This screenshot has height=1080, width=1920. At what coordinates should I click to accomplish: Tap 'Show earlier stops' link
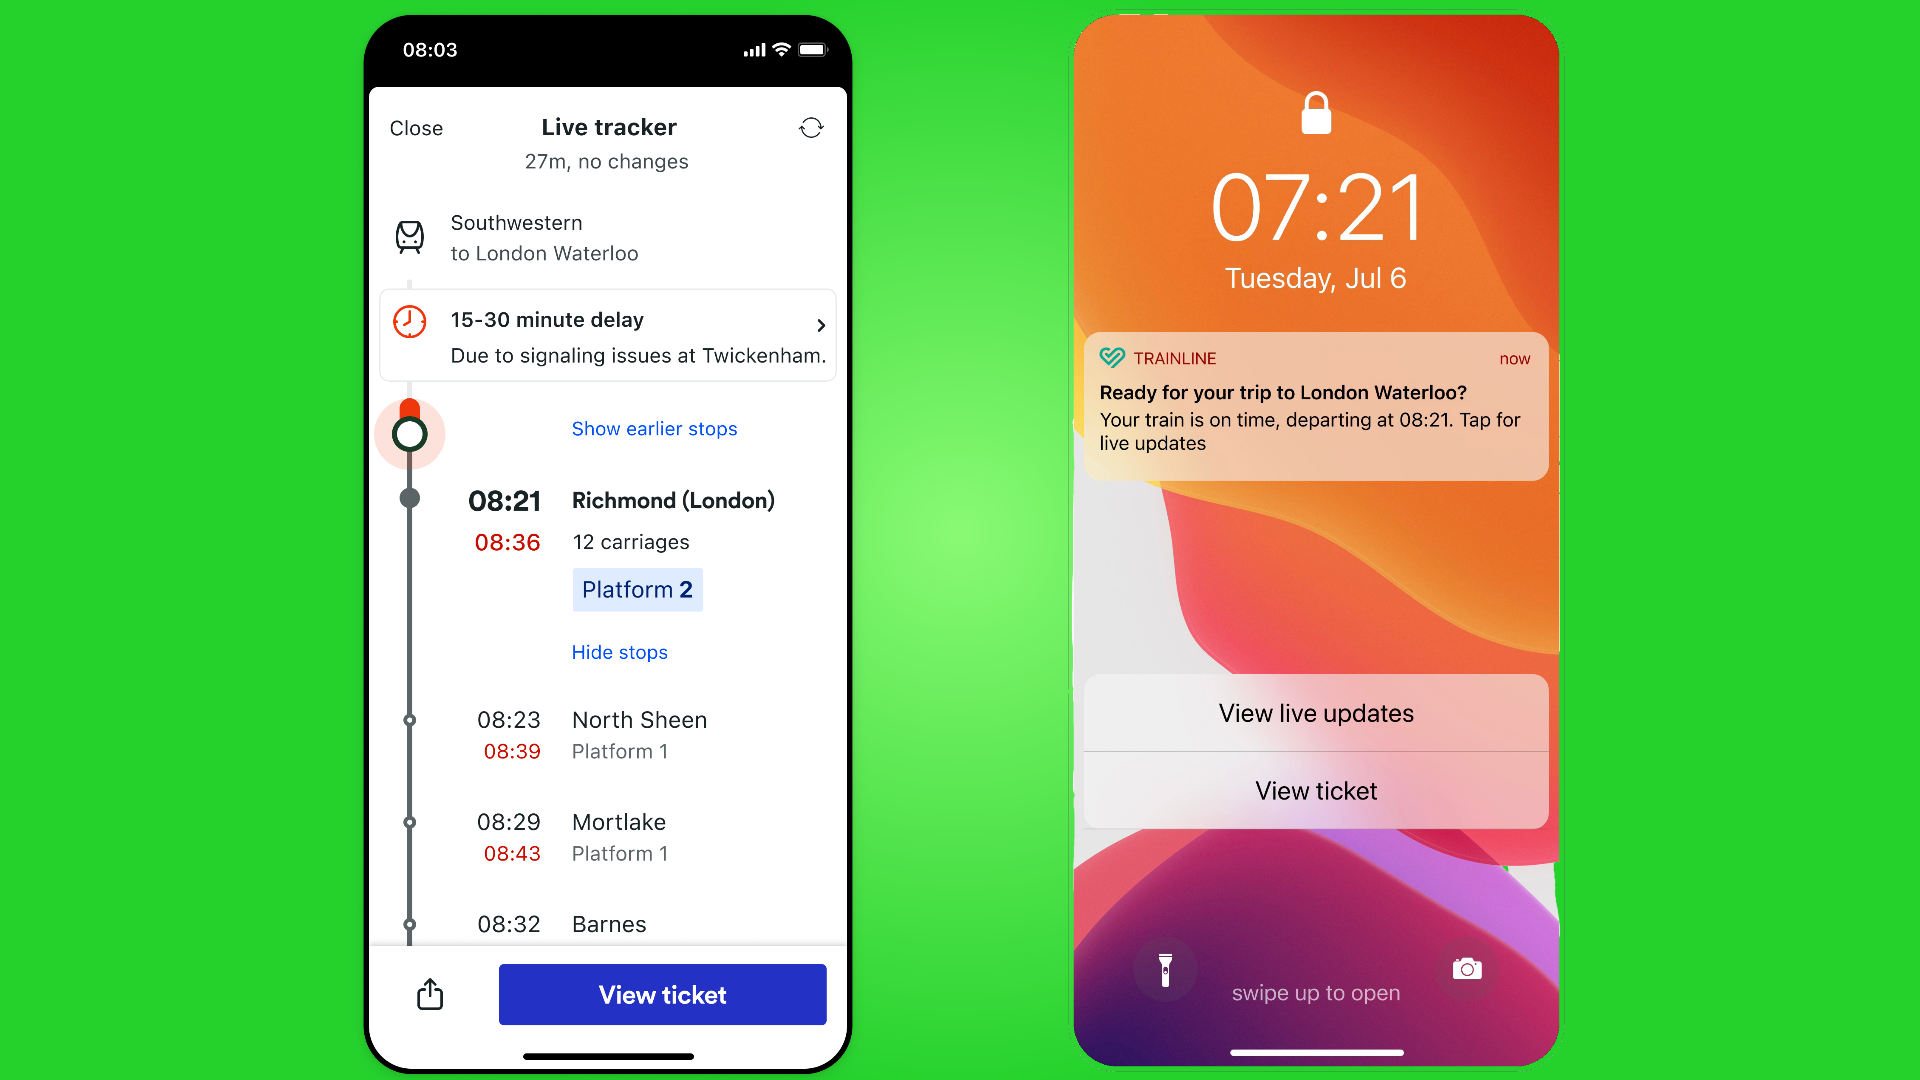[654, 429]
